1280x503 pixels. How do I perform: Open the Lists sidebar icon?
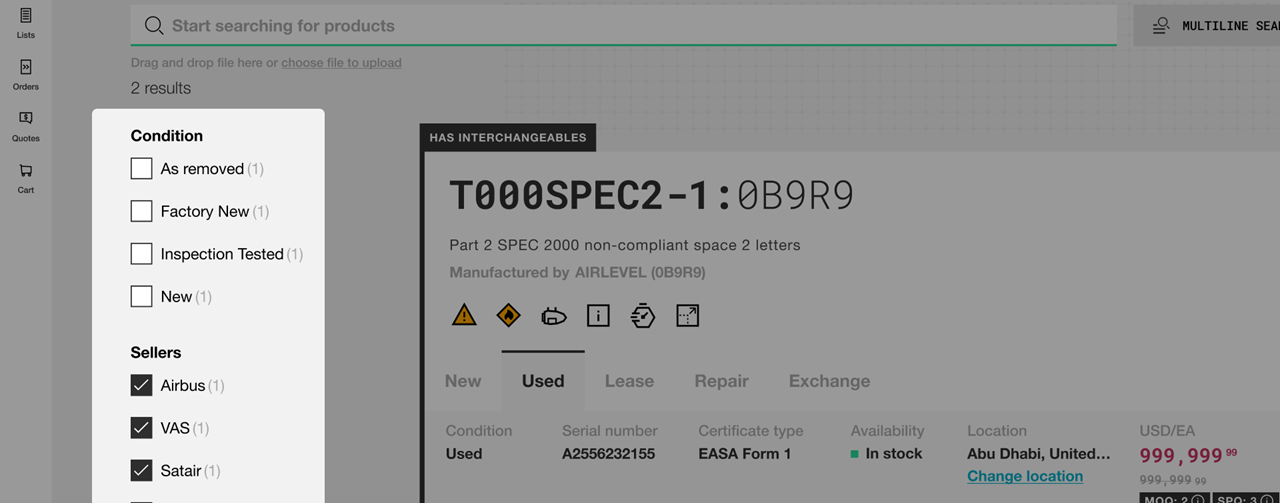tap(26, 23)
